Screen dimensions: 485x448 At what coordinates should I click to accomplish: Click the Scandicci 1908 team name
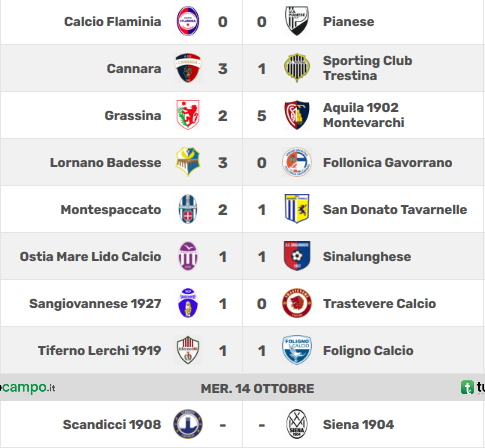coord(112,425)
